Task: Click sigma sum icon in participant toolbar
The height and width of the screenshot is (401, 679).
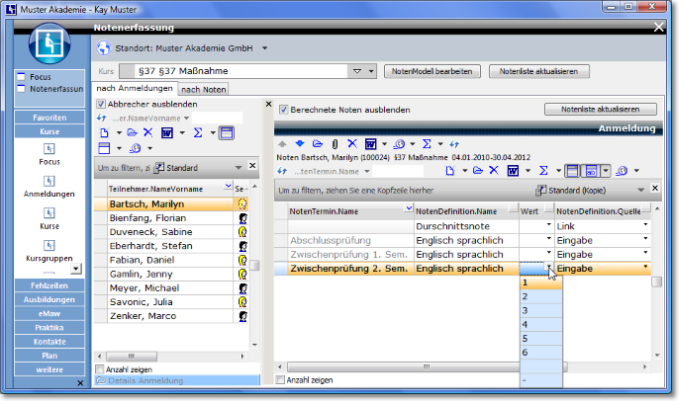Action: (x=198, y=133)
